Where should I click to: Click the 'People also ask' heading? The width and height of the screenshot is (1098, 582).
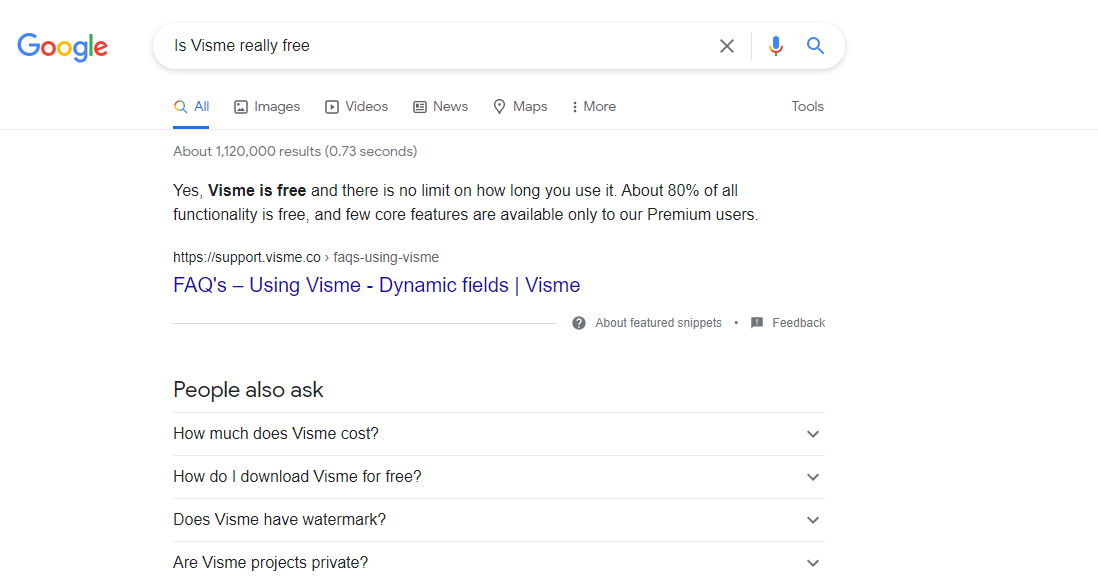pos(248,389)
